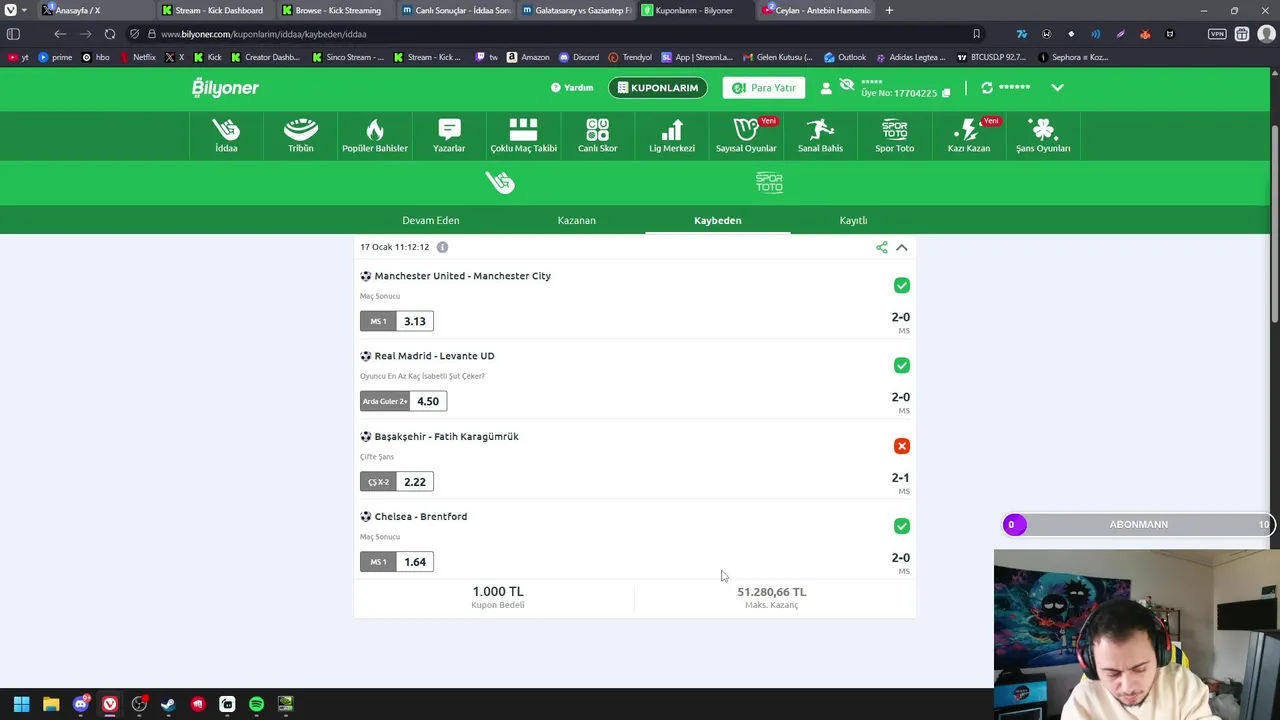The height and width of the screenshot is (720, 1280).
Task: Open the Discord bookmark
Action: [x=579, y=57]
